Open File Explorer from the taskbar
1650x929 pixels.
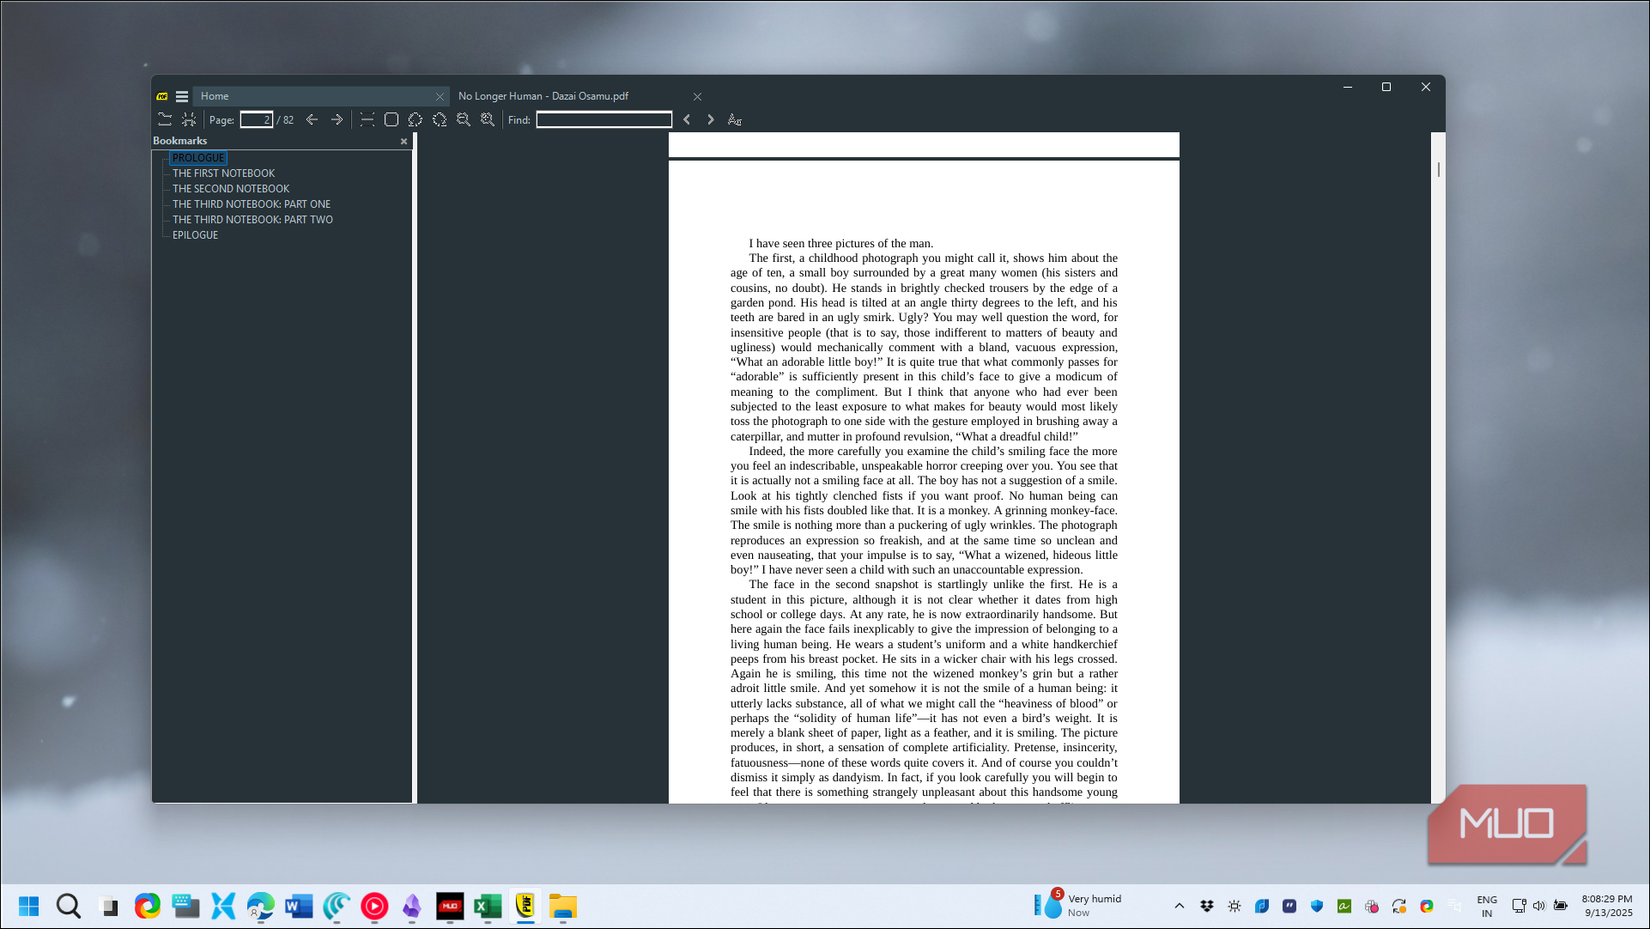(562, 906)
